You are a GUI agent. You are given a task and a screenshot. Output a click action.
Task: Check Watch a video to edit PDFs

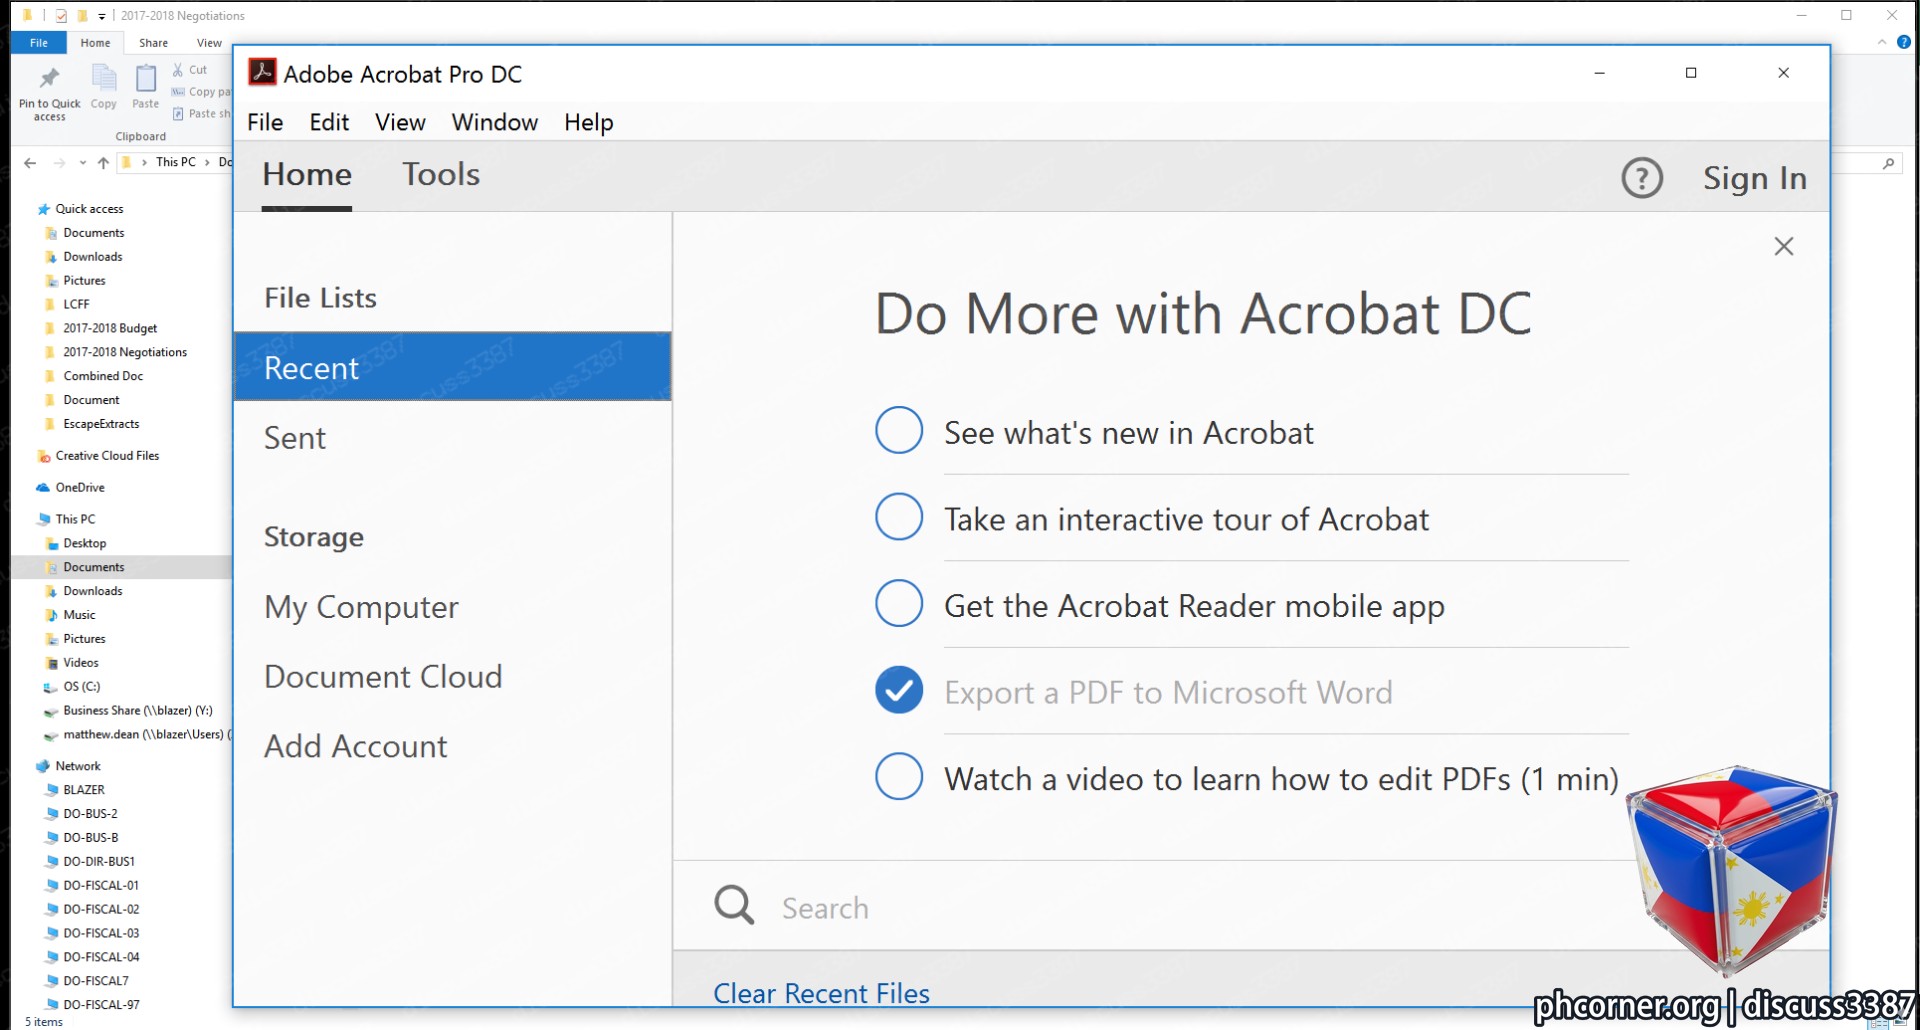[899, 777]
